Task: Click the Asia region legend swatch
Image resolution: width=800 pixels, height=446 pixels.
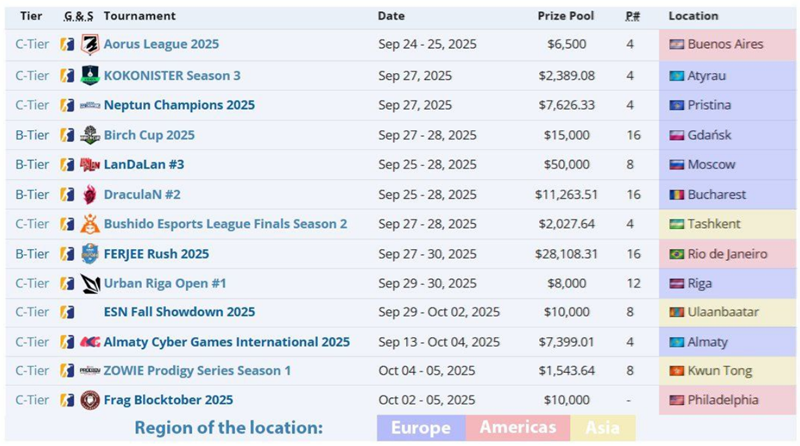Action: pos(603,428)
